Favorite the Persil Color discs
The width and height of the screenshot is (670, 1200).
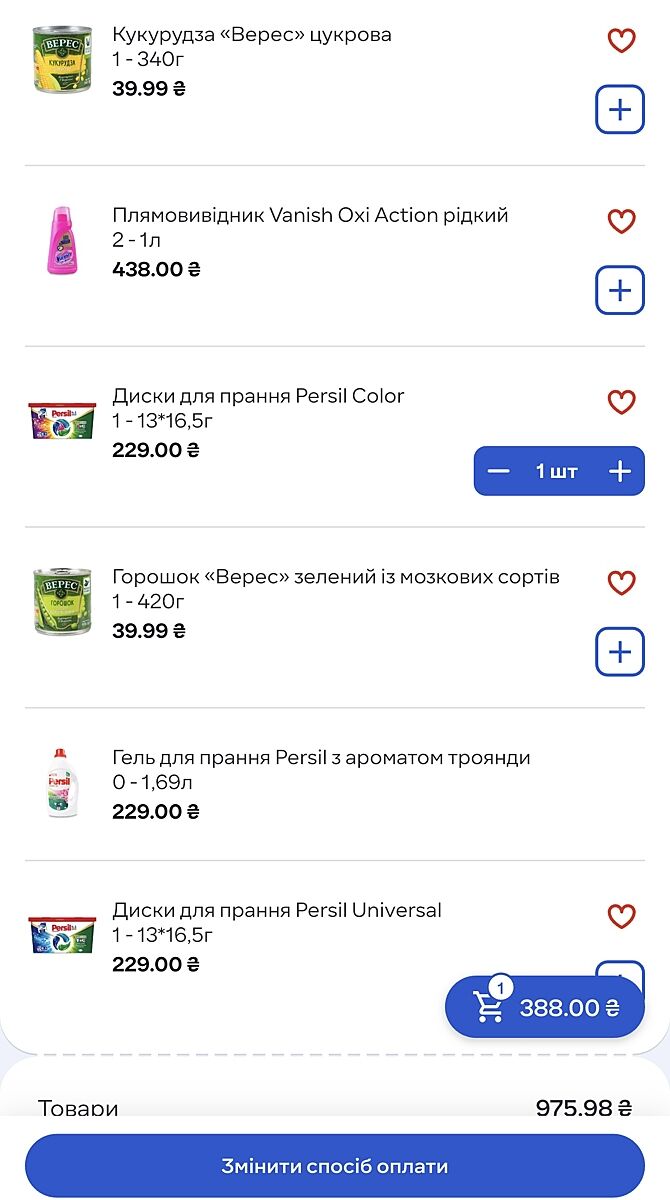coord(621,402)
